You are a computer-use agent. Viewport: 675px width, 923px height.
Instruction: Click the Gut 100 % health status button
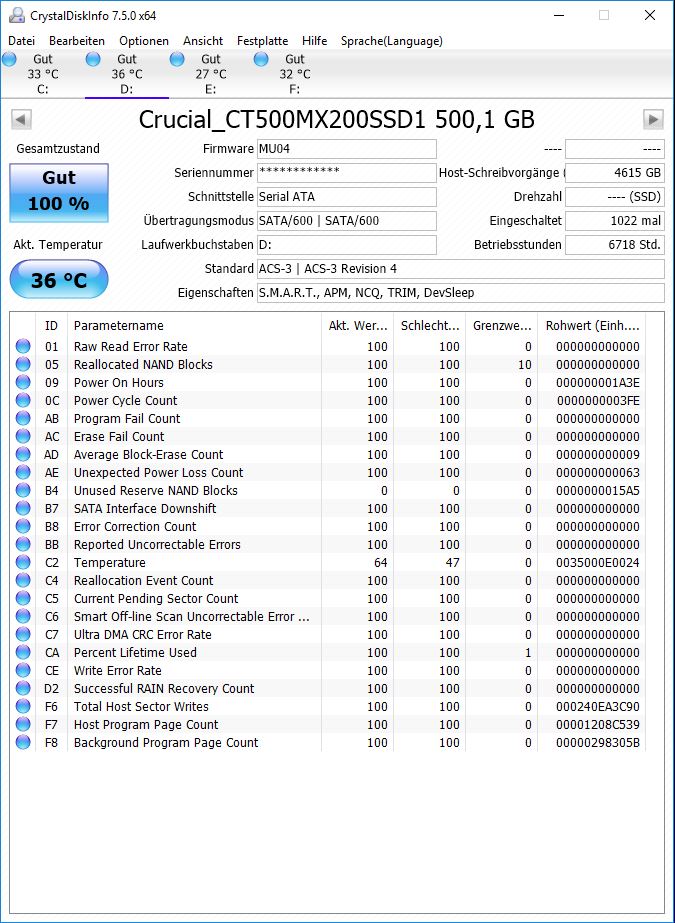pyautogui.click(x=59, y=192)
